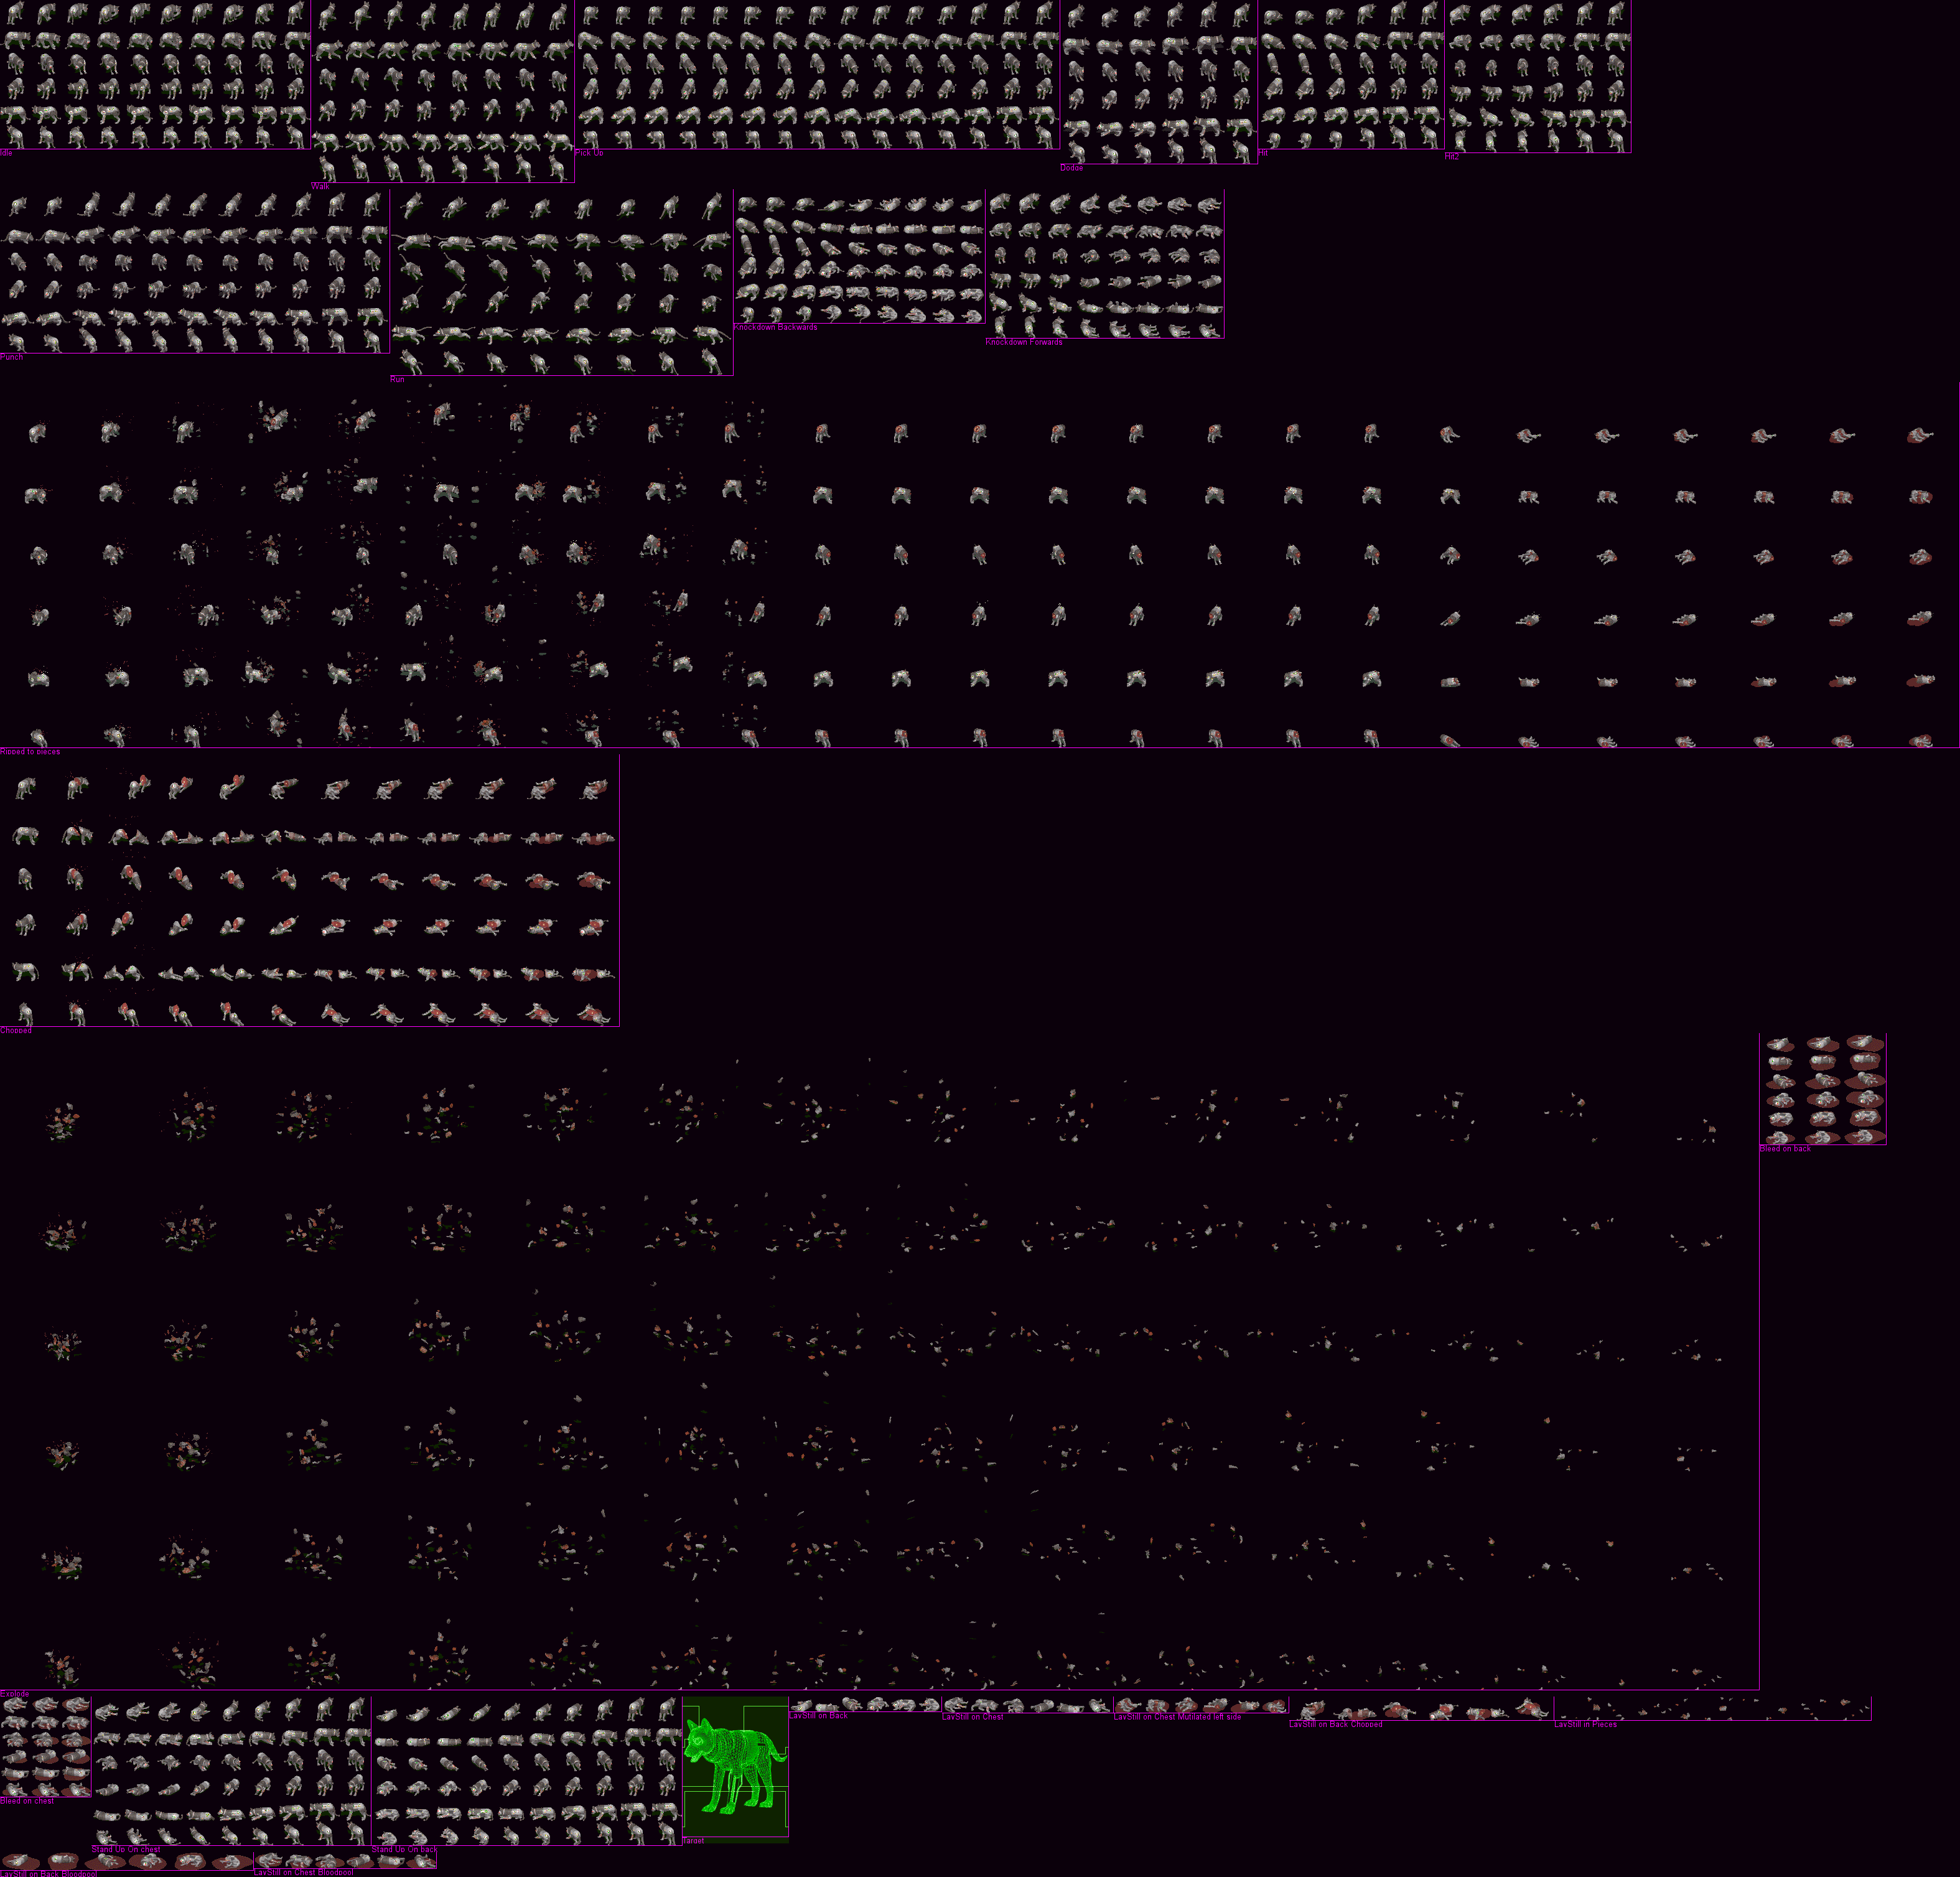Click the 'Stand Up On back' label

tap(404, 1849)
